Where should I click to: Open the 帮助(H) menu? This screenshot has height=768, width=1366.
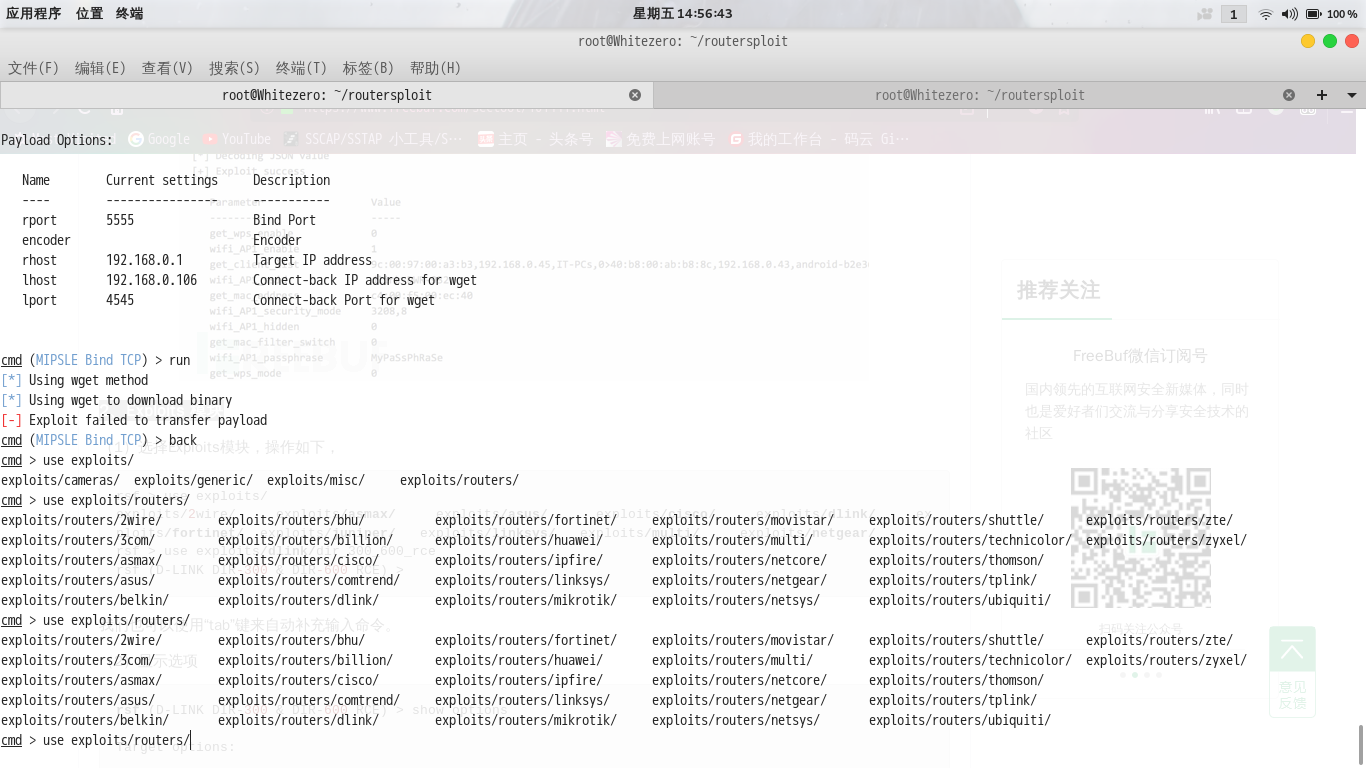(x=435, y=68)
